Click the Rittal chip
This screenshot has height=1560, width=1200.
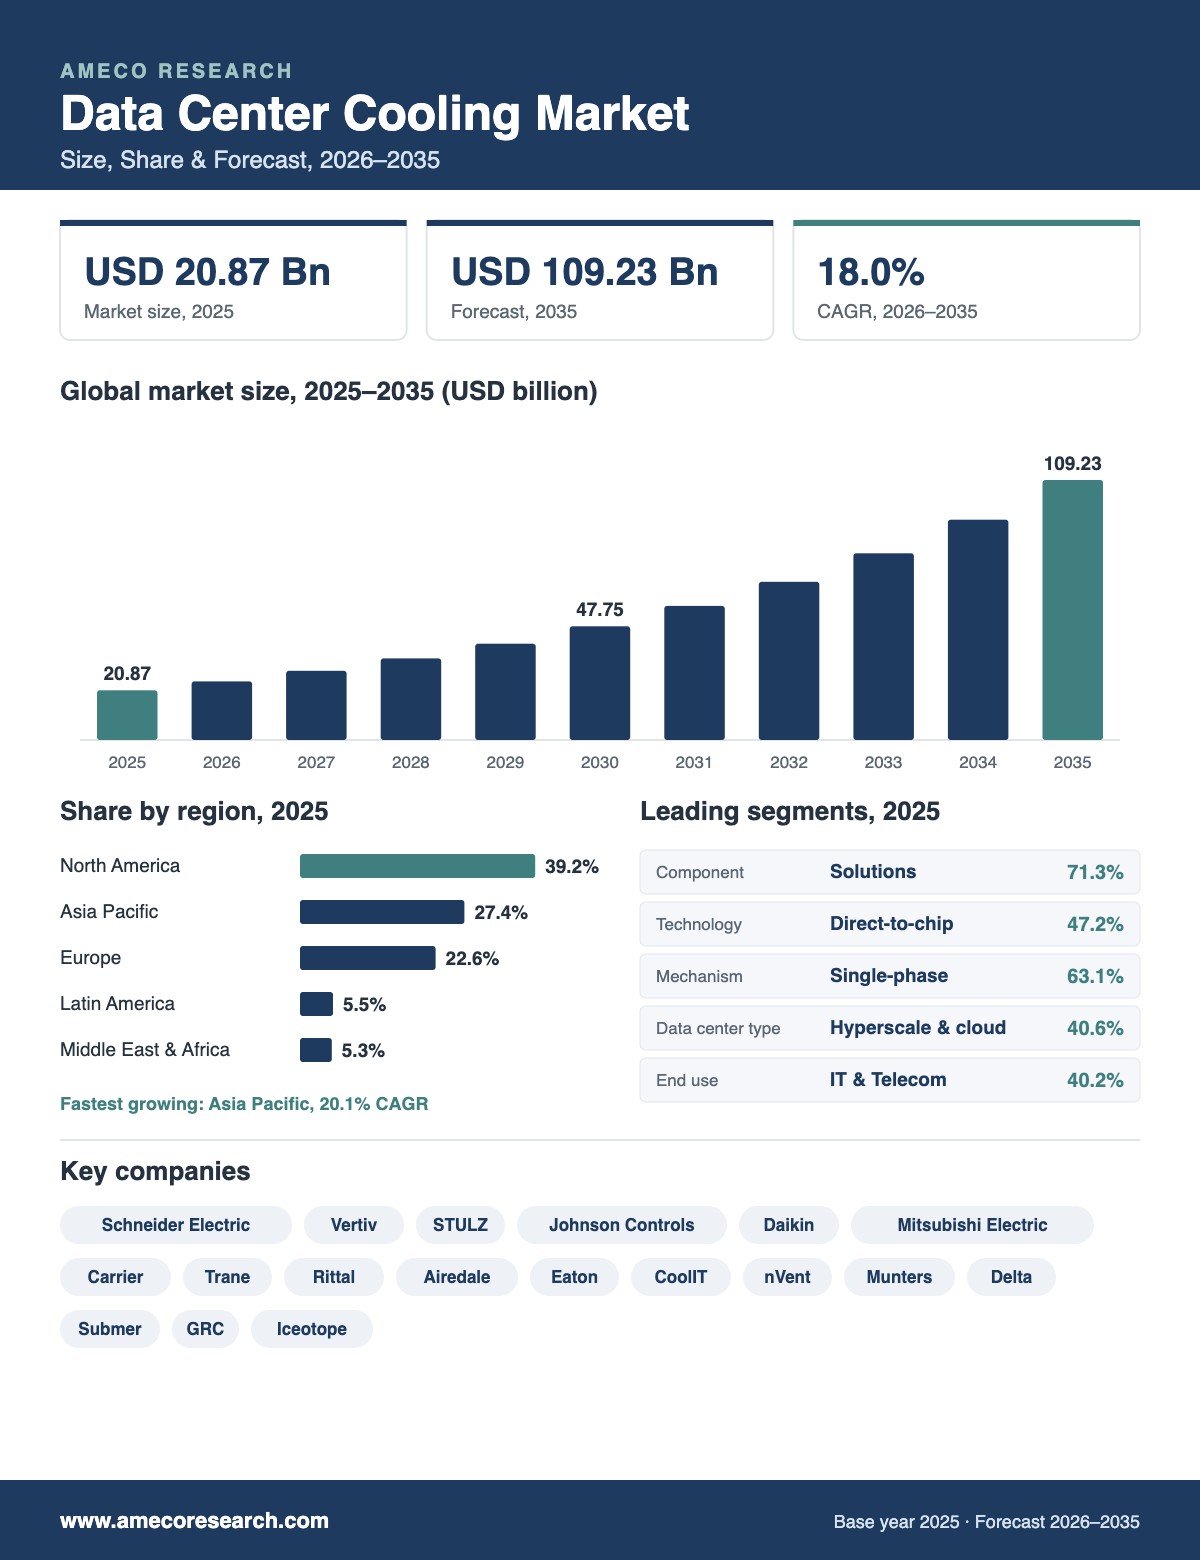pos(334,1277)
